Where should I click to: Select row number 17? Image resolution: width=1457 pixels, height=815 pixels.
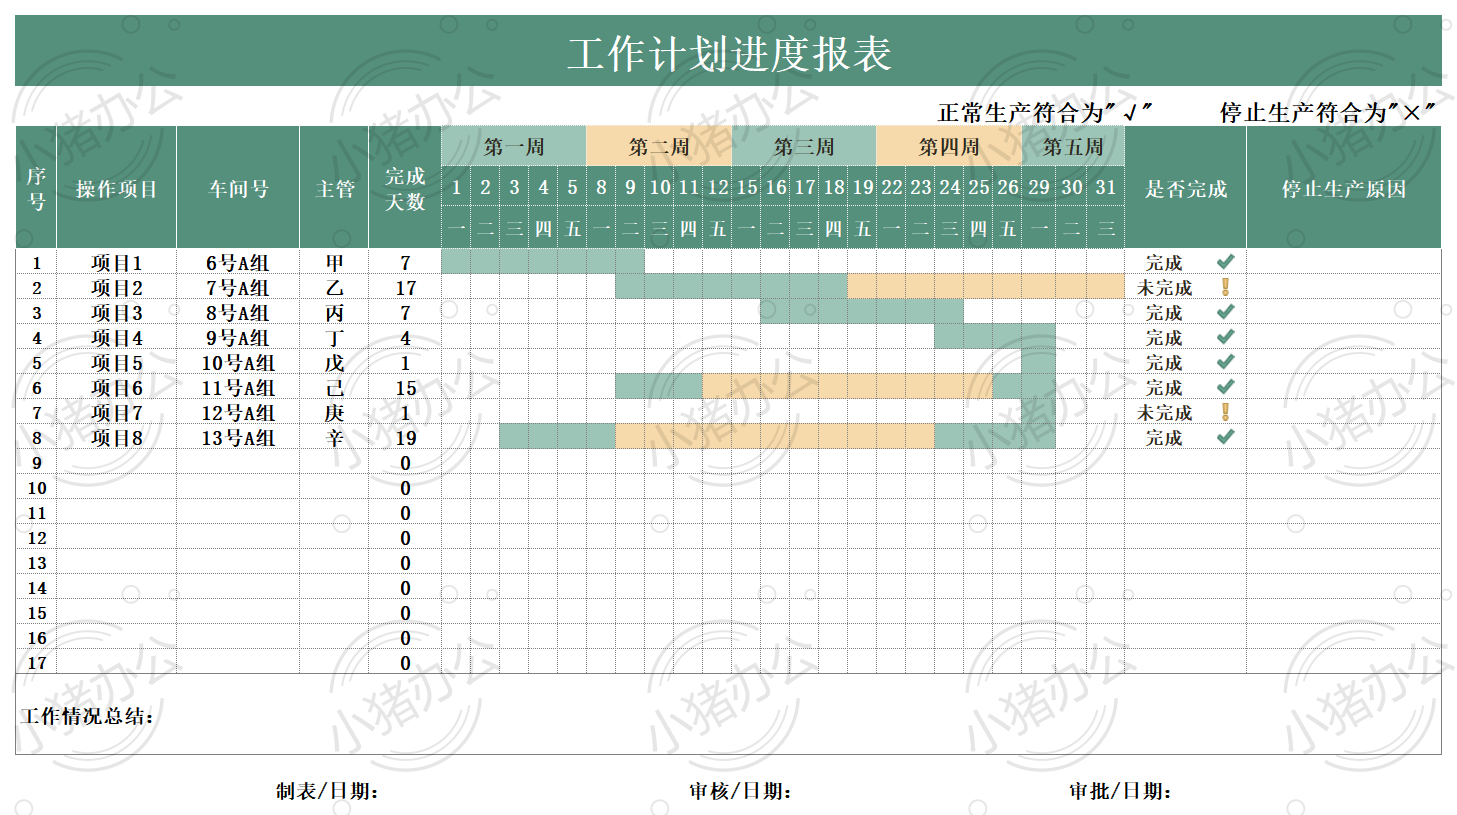click(36, 662)
